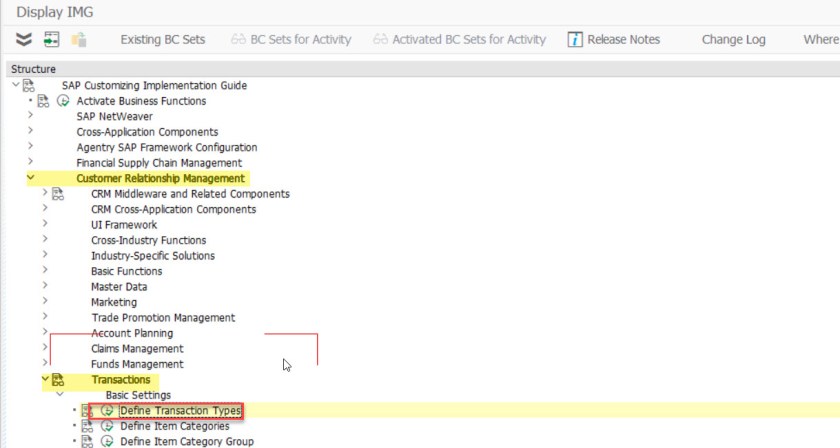Expand the Claims Management node
The width and height of the screenshot is (840, 448).
pos(45,348)
